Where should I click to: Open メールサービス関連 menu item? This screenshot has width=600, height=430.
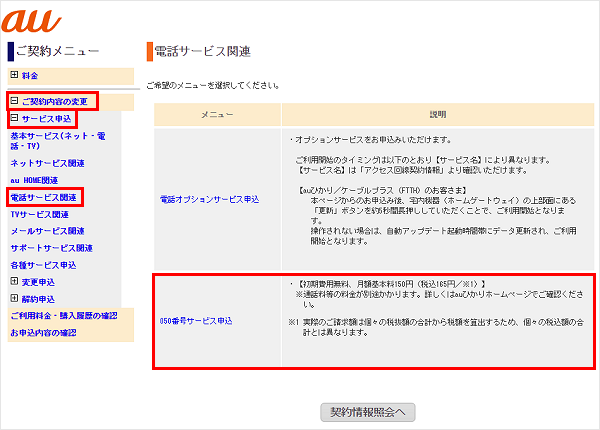coord(47,231)
